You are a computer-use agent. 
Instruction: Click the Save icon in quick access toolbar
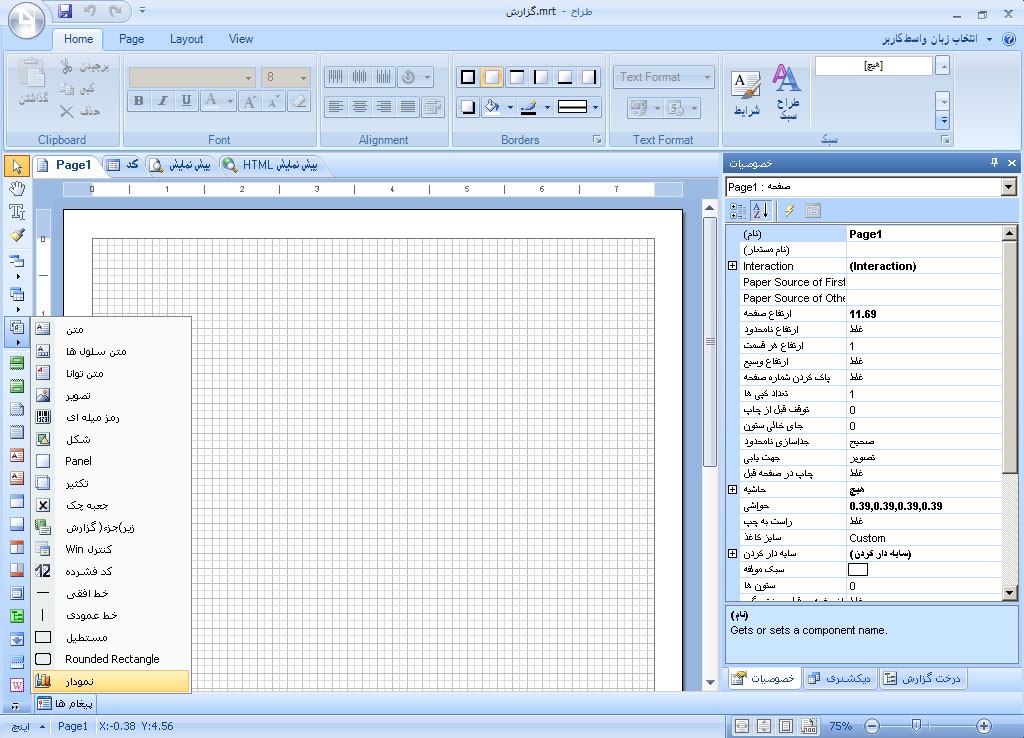tap(65, 10)
